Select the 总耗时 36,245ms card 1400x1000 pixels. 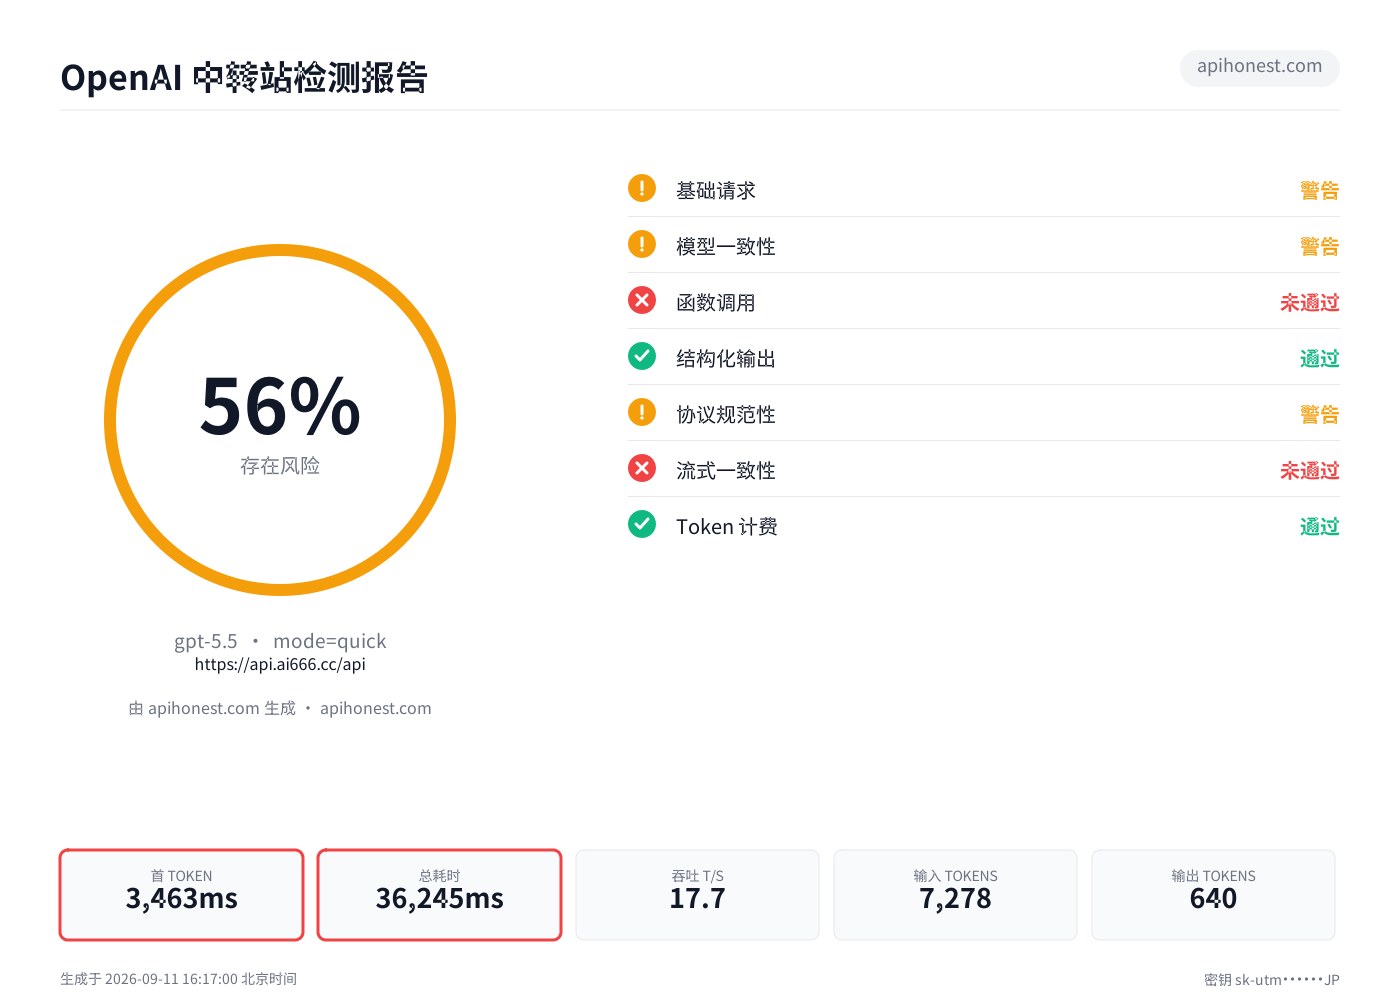(x=439, y=895)
